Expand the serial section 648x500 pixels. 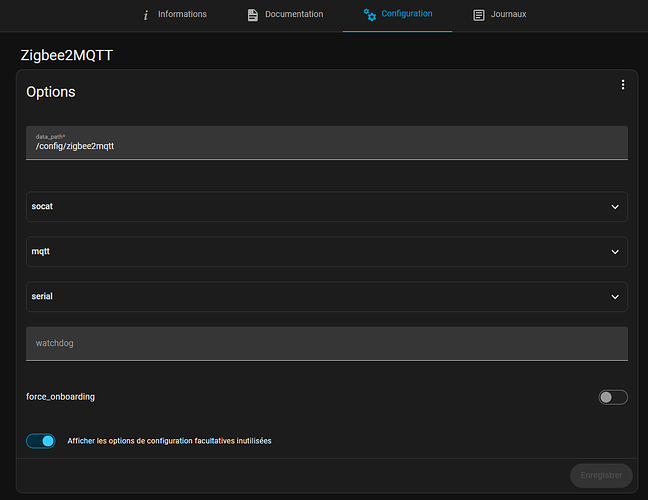pos(327,297)
